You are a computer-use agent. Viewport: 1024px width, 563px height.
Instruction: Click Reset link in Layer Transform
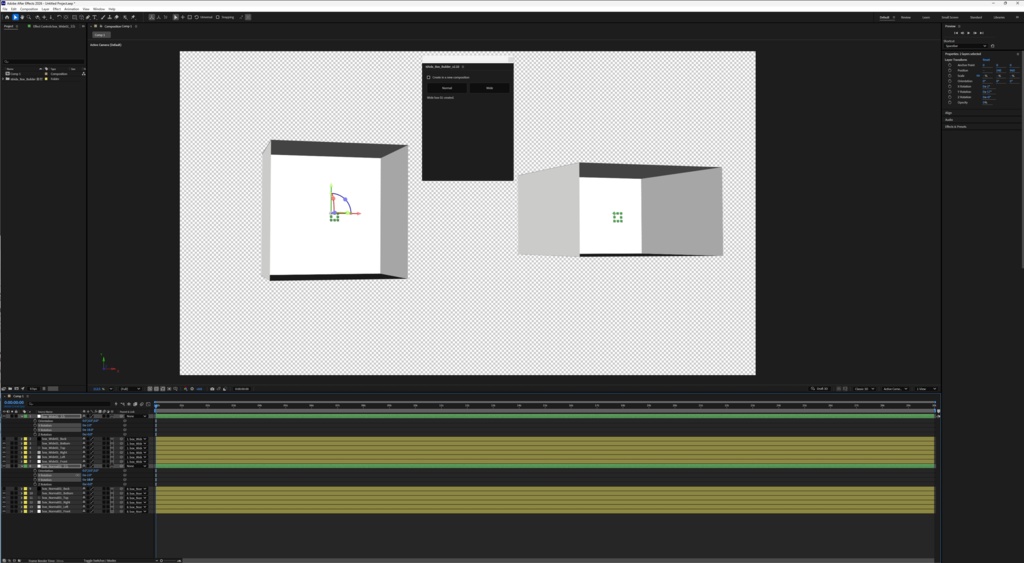986,59
